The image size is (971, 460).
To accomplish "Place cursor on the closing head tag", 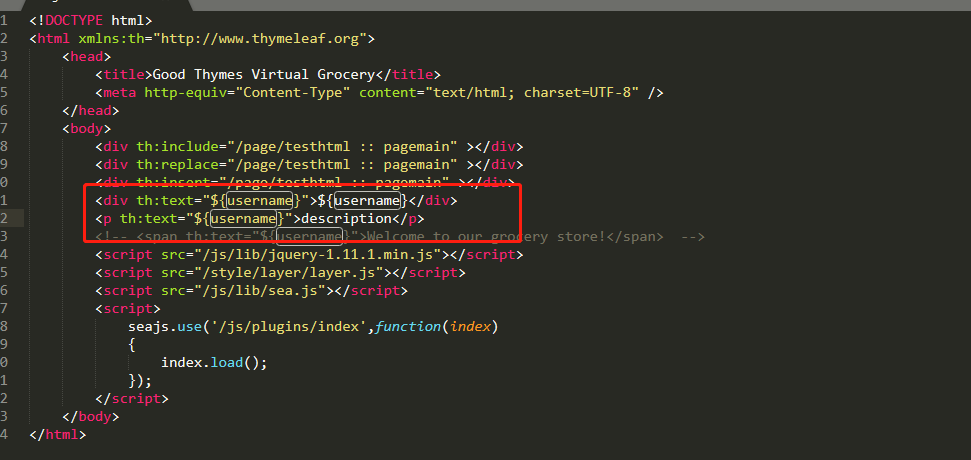I will 90,111.
